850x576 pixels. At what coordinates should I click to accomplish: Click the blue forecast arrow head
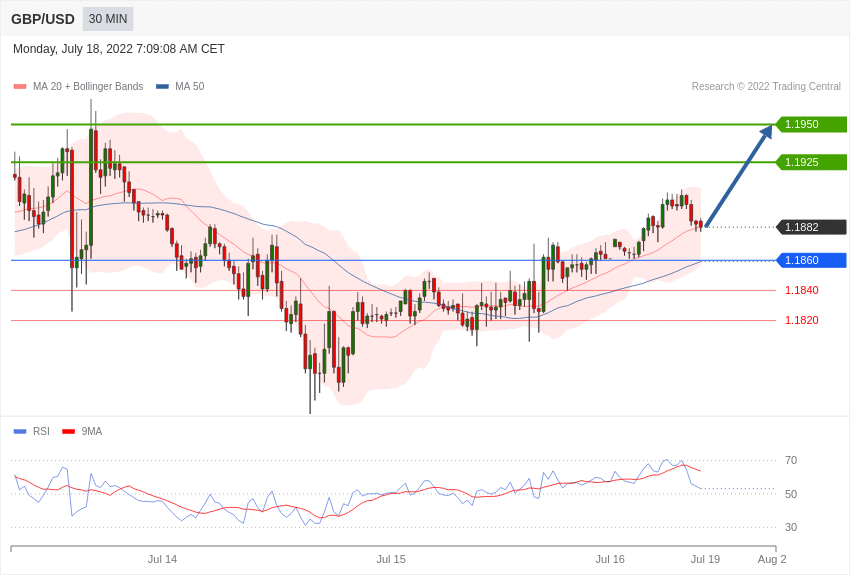tap(767, 131)
